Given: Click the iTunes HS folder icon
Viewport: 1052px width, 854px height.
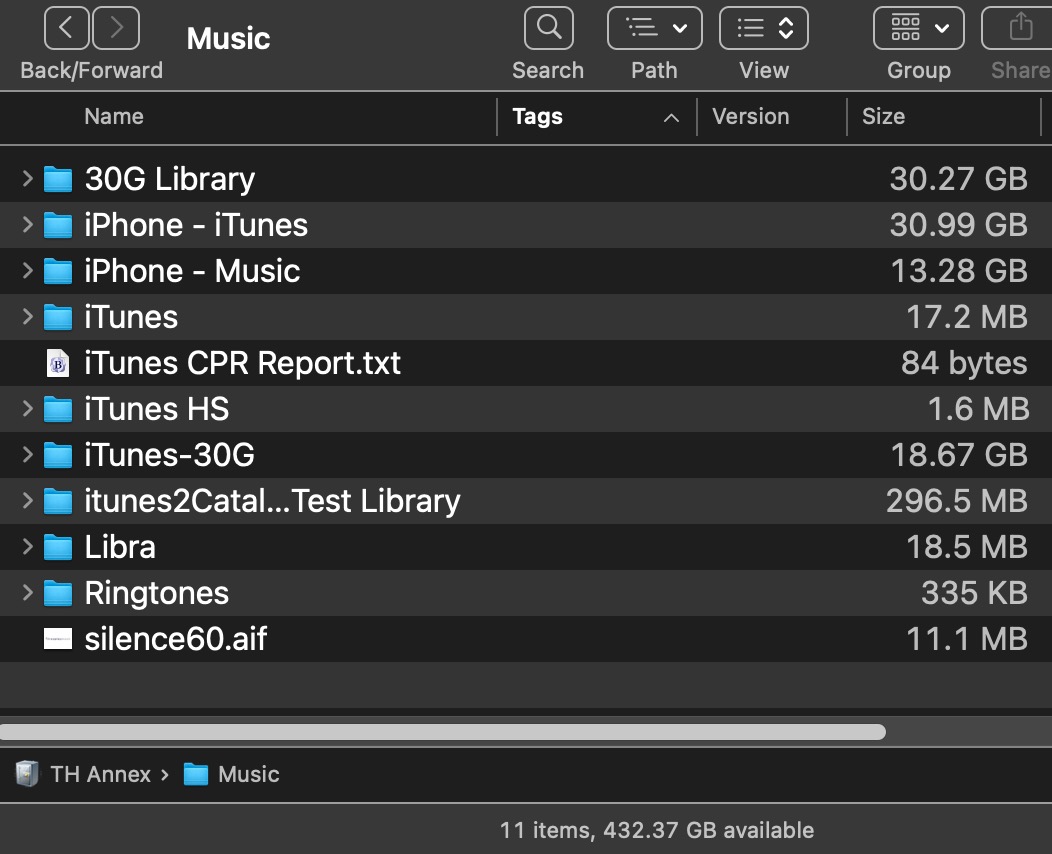Looking at the screenshot, I should pos(58,409).
